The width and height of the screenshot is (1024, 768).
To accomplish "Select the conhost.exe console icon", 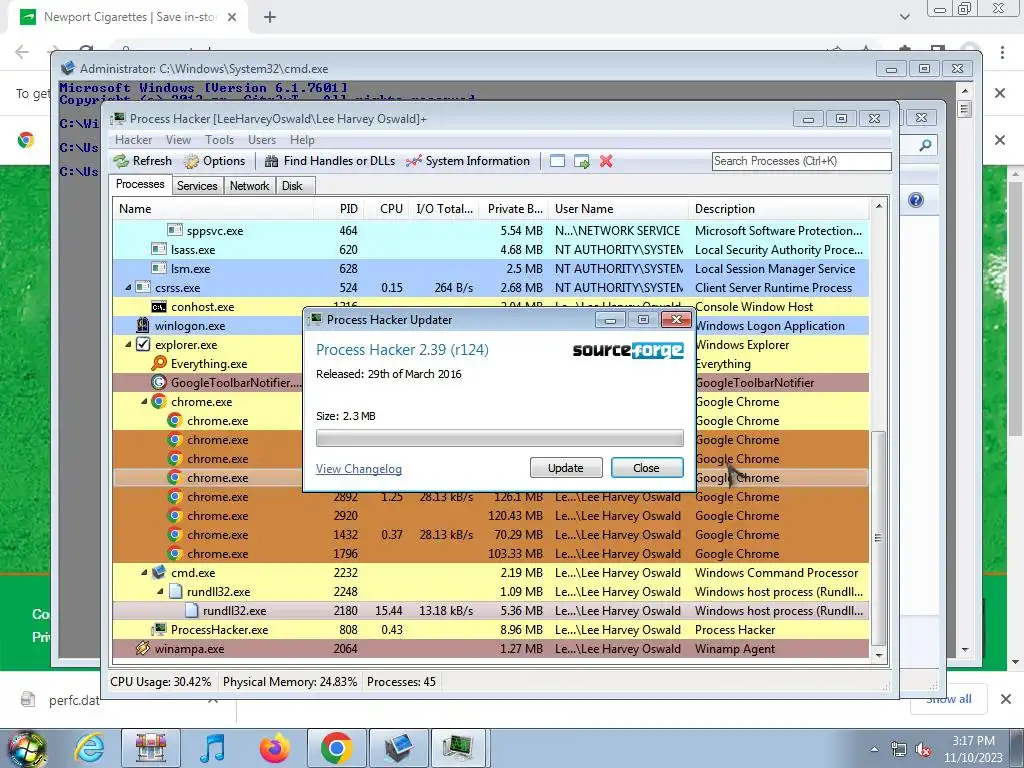I will [159, 306].
